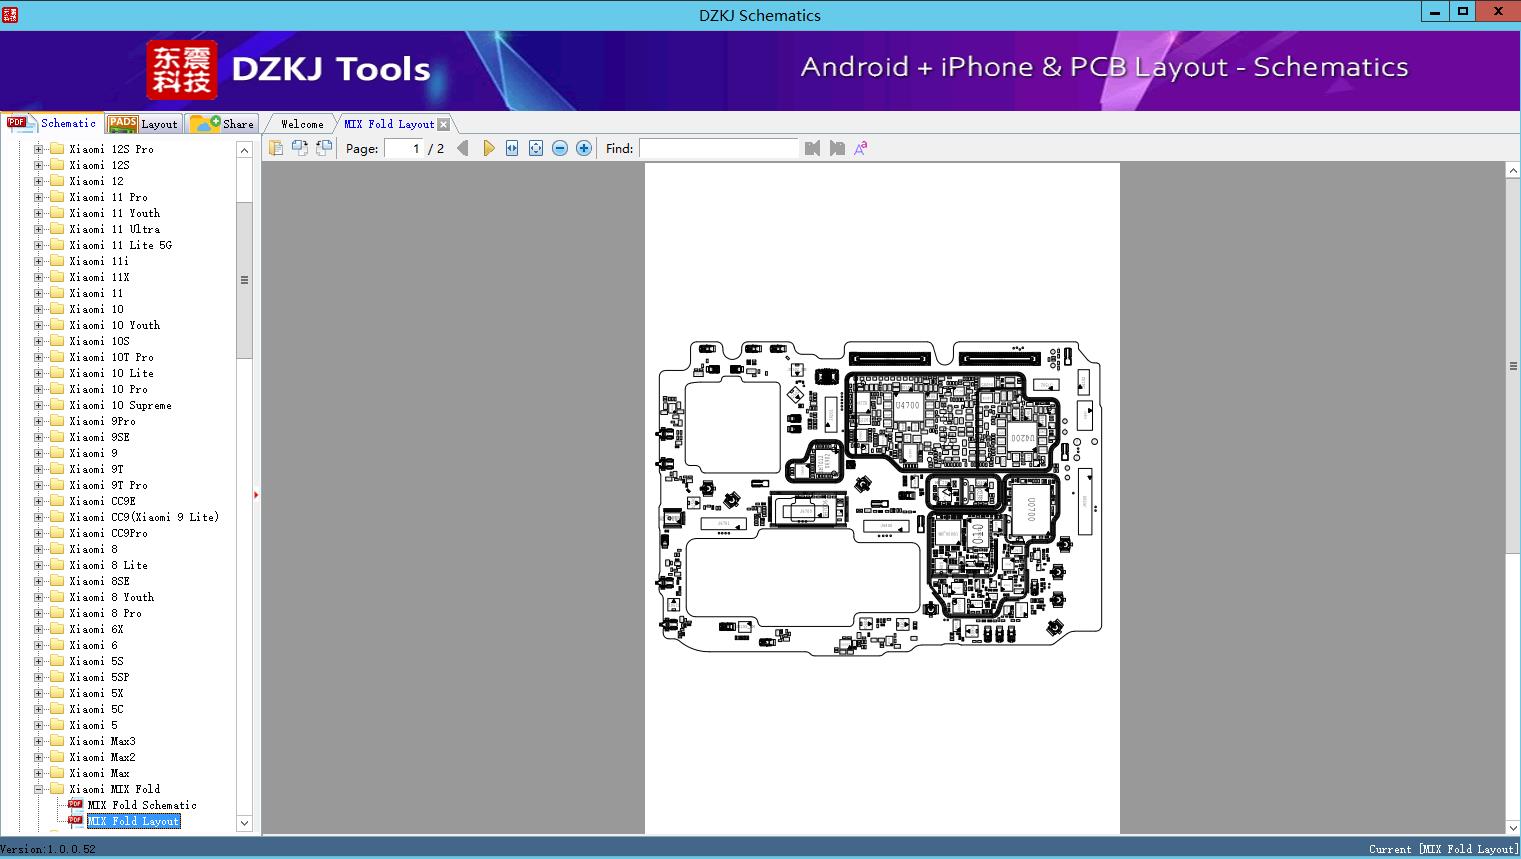This screenshot has width=1521, height=859.
Task: Expand the Xiaomi 10 Youth node
Action: (39, 325)
